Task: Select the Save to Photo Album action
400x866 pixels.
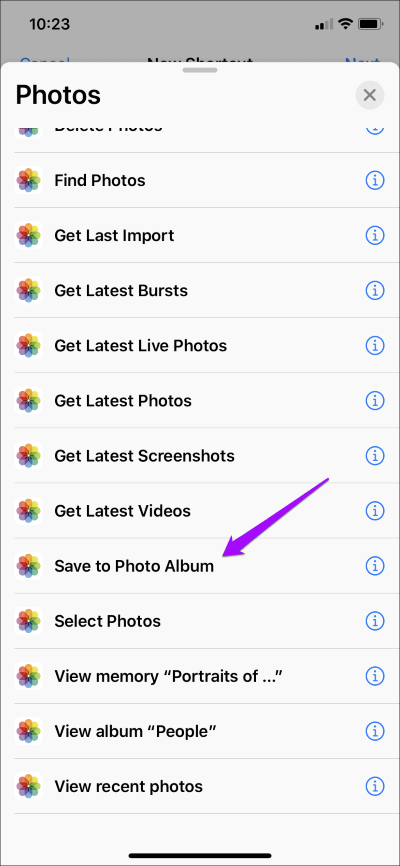Action: 200,566
